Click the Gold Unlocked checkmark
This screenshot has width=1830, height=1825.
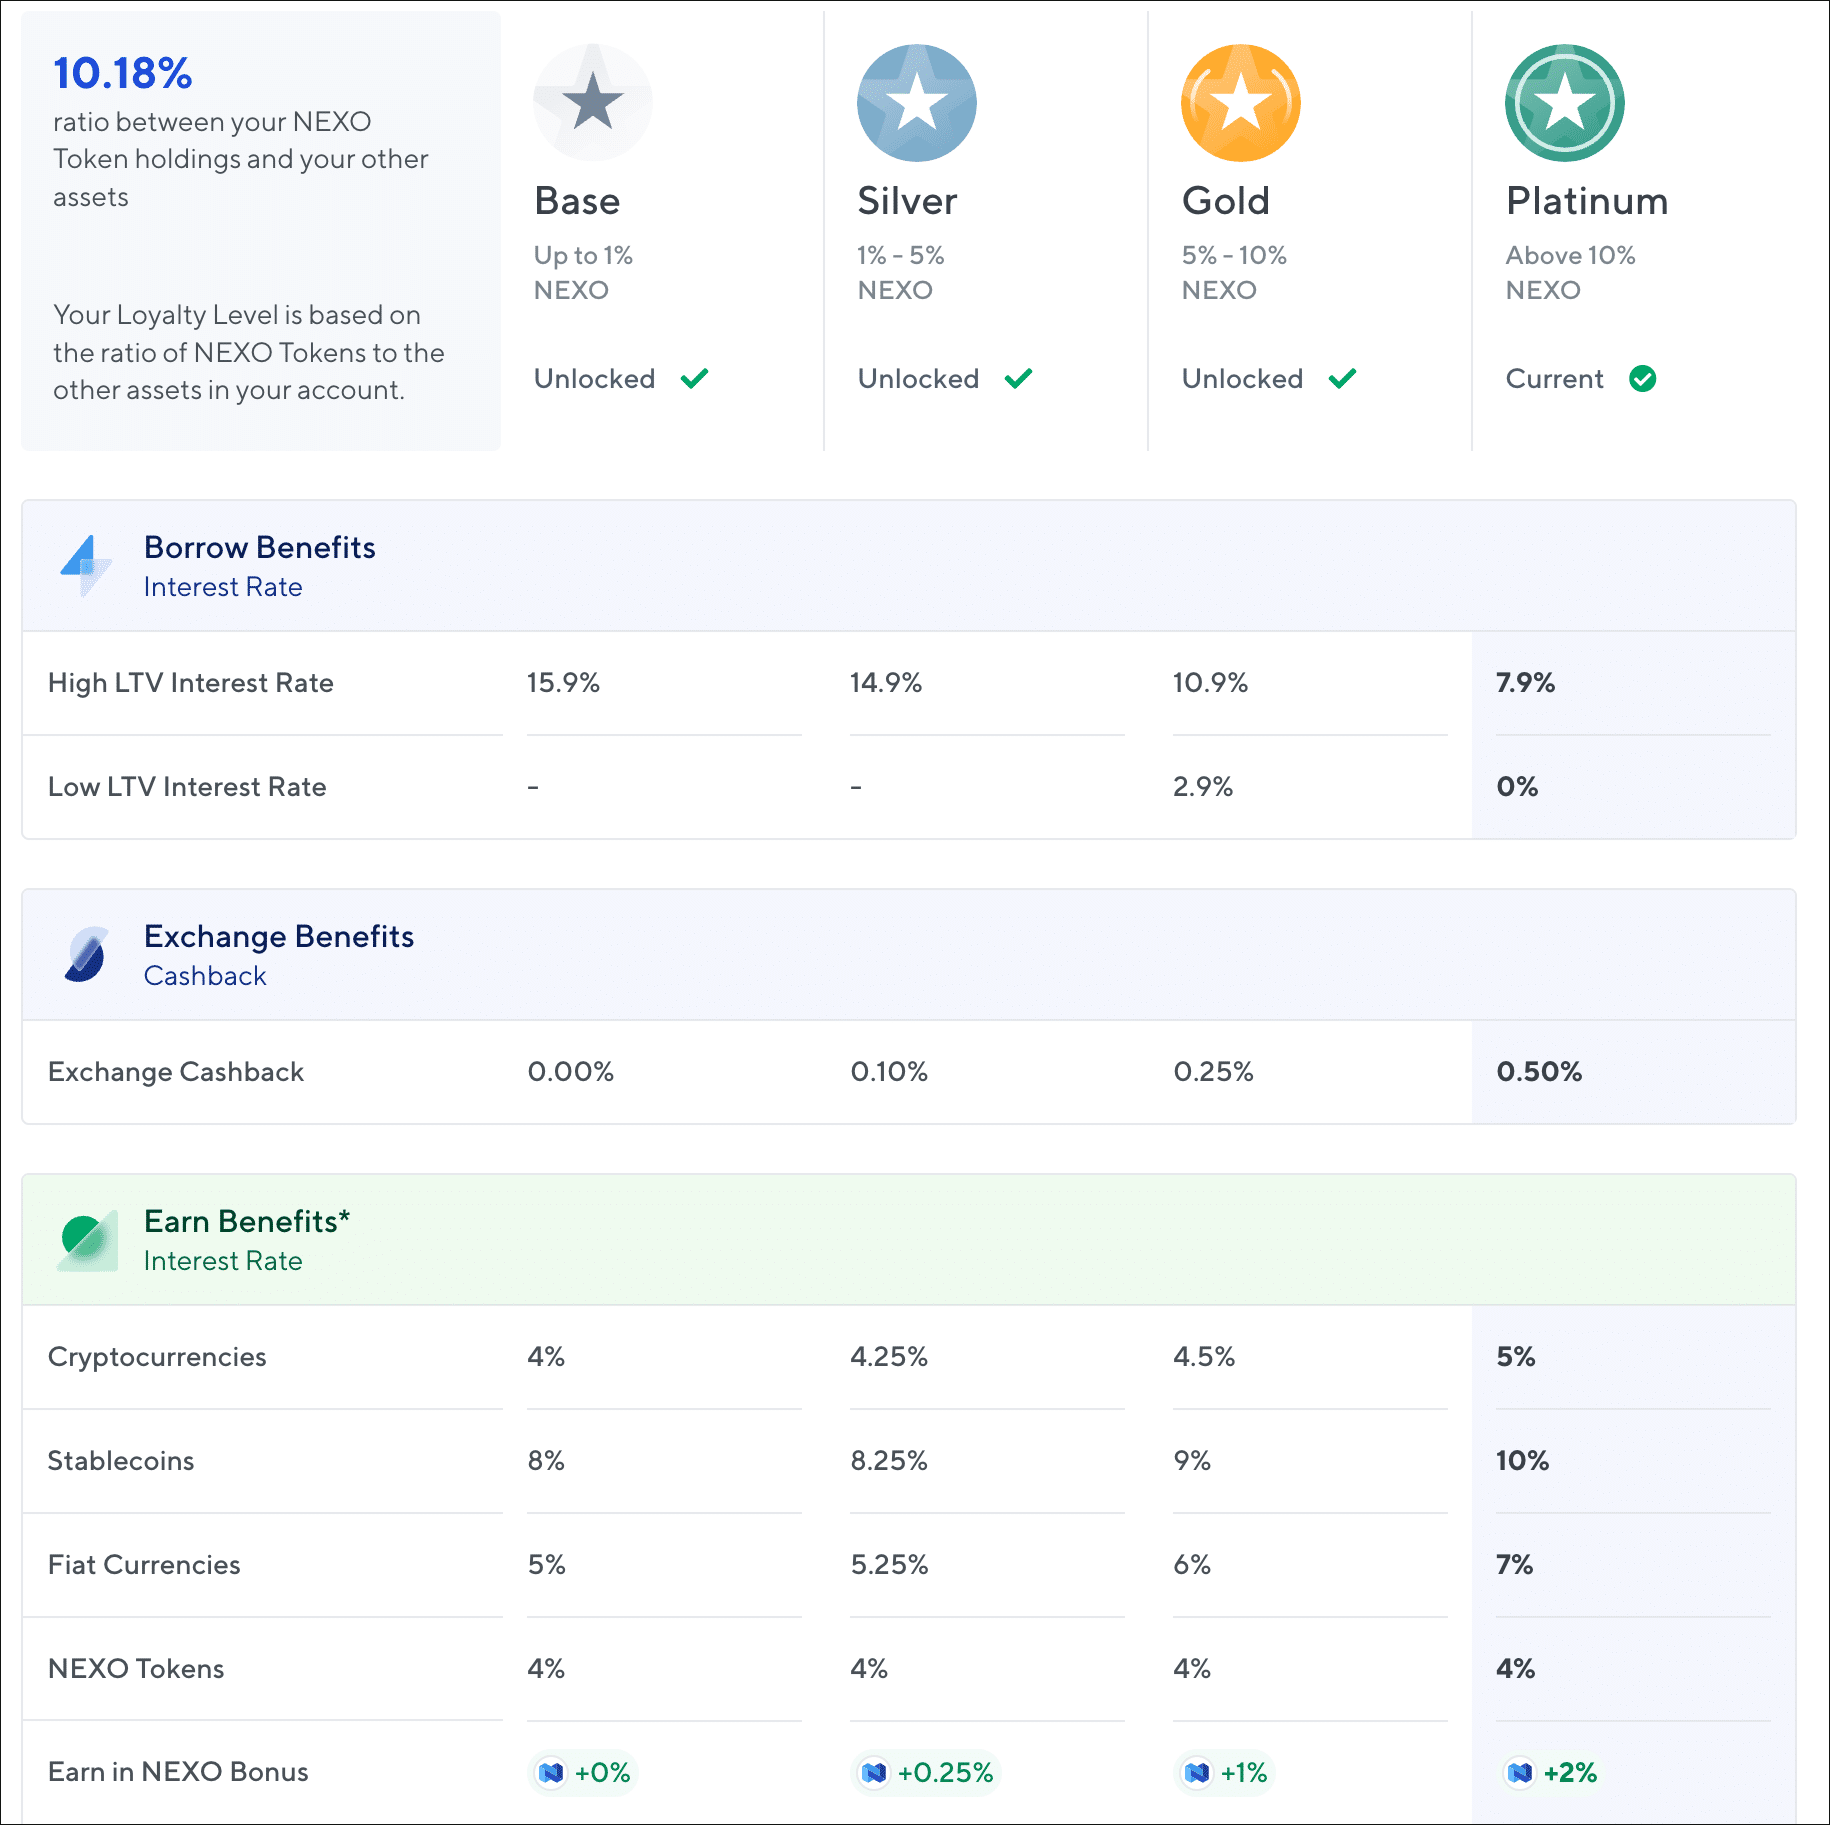(1342, 378)
